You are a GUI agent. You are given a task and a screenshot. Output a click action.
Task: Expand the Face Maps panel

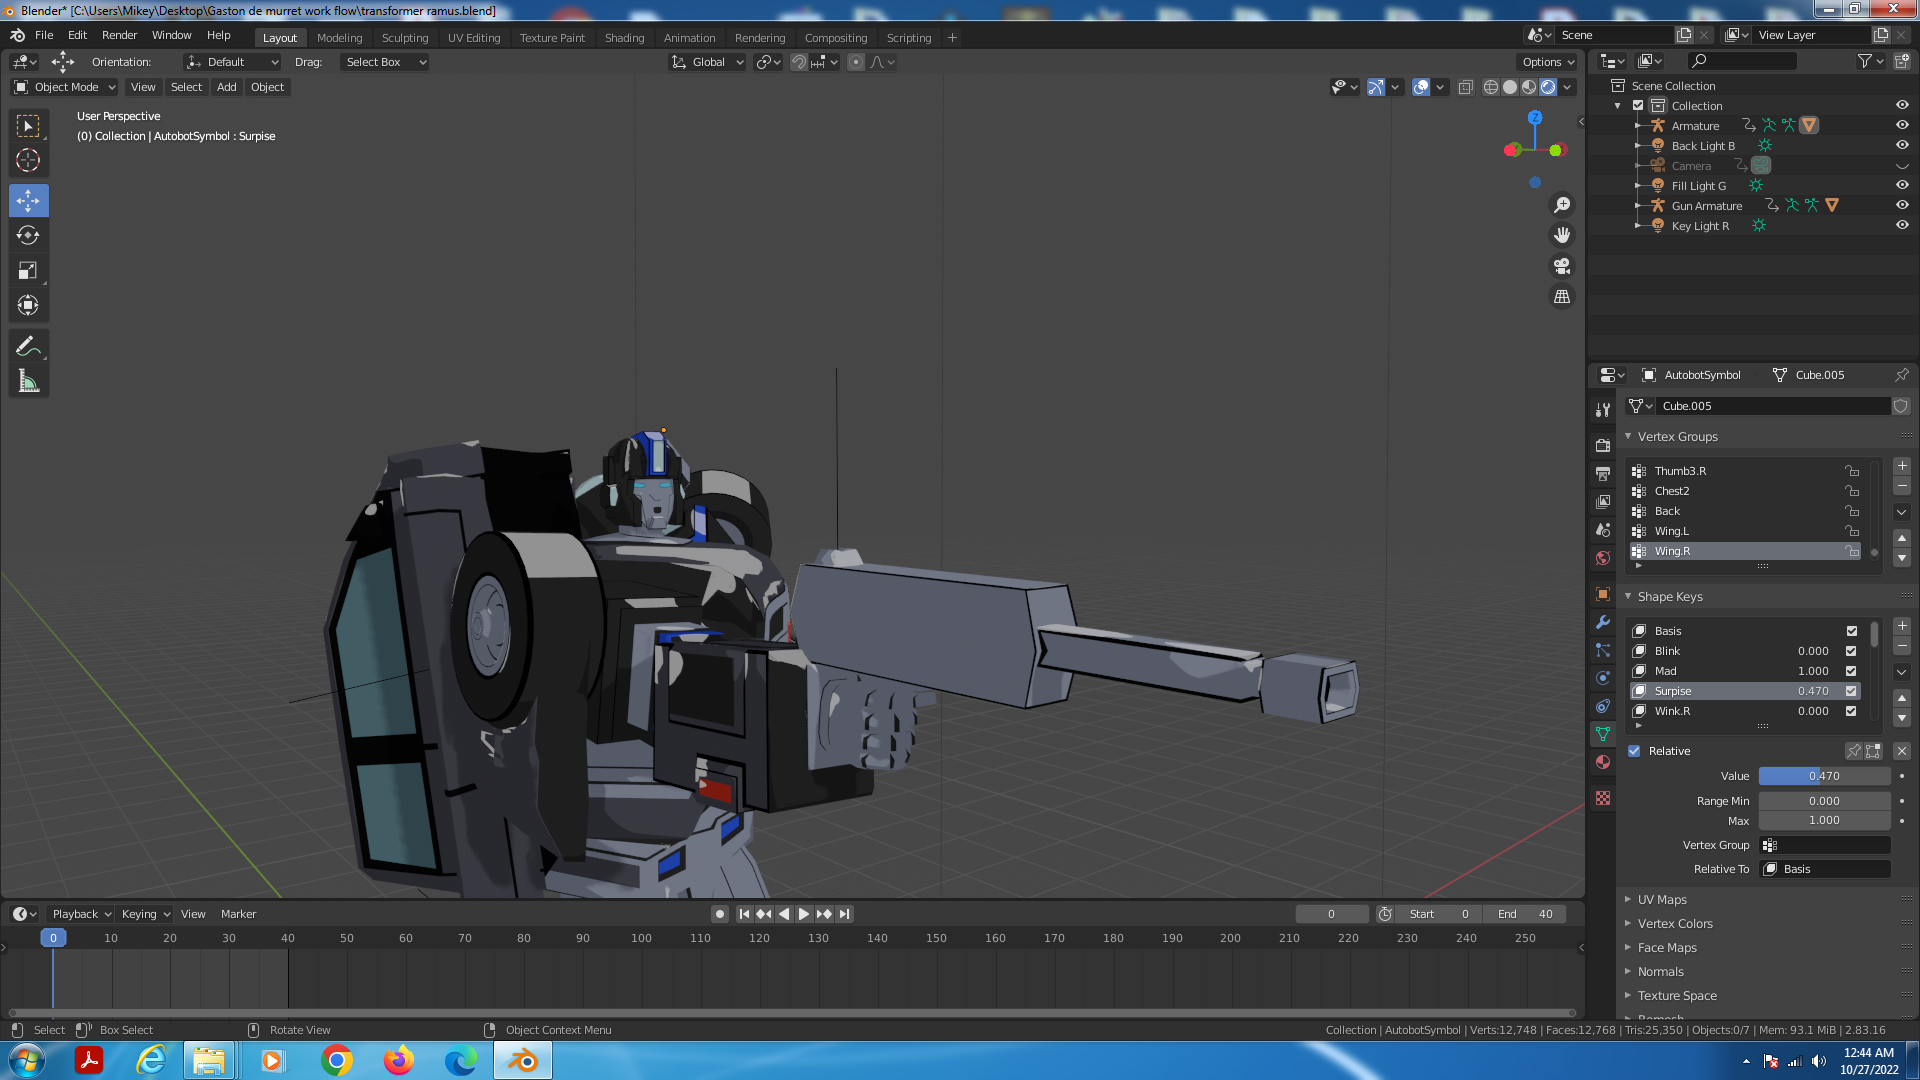1667,948
